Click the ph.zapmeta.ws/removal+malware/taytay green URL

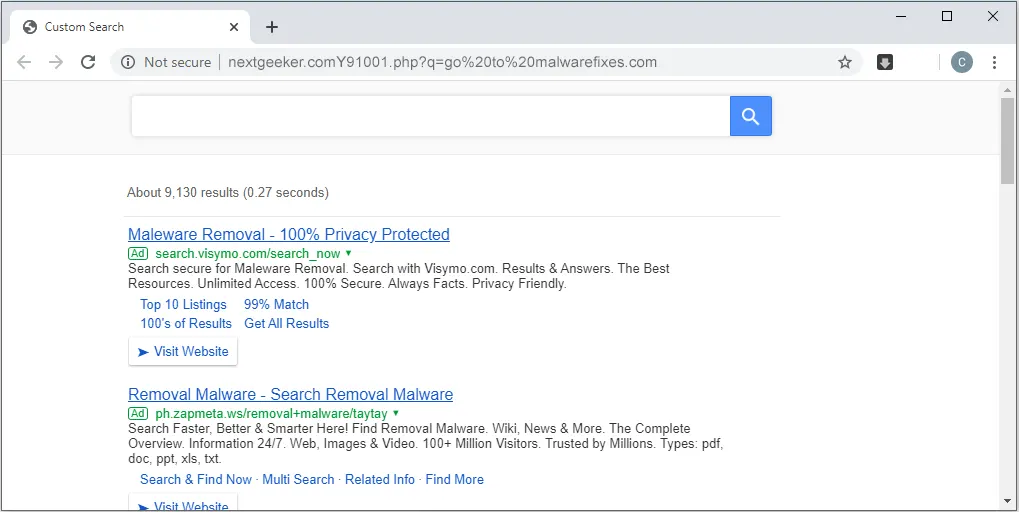point(272,414)
